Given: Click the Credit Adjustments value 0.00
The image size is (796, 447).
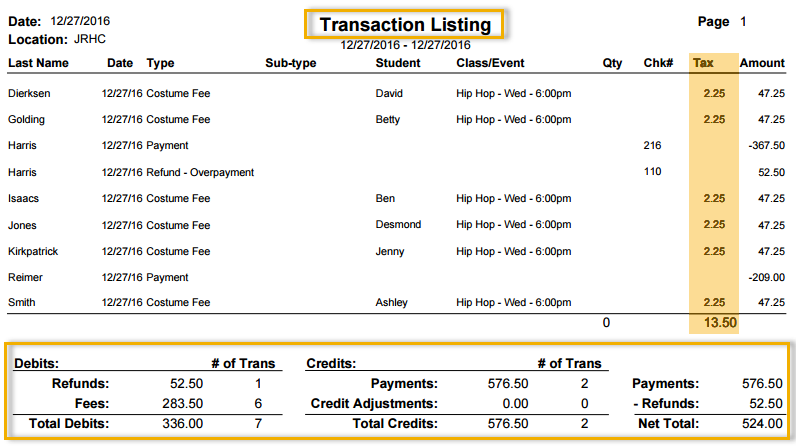Looking at the screenshot, I should [515, 404].
